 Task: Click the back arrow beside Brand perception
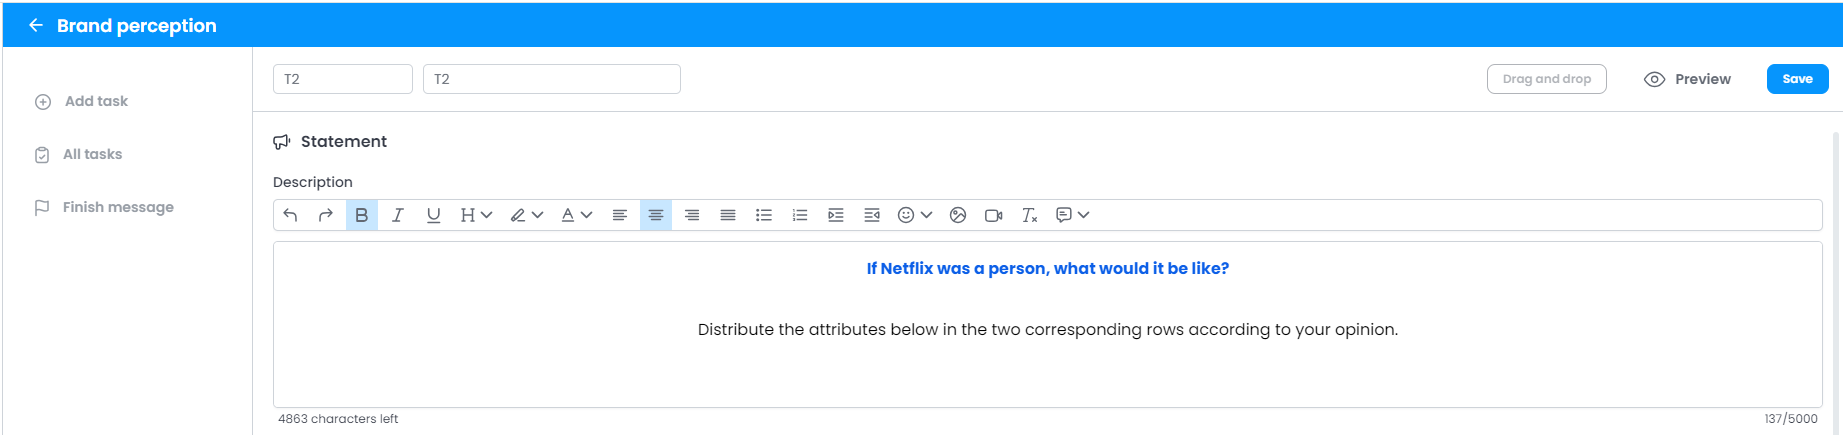click(x=36, y=25)
